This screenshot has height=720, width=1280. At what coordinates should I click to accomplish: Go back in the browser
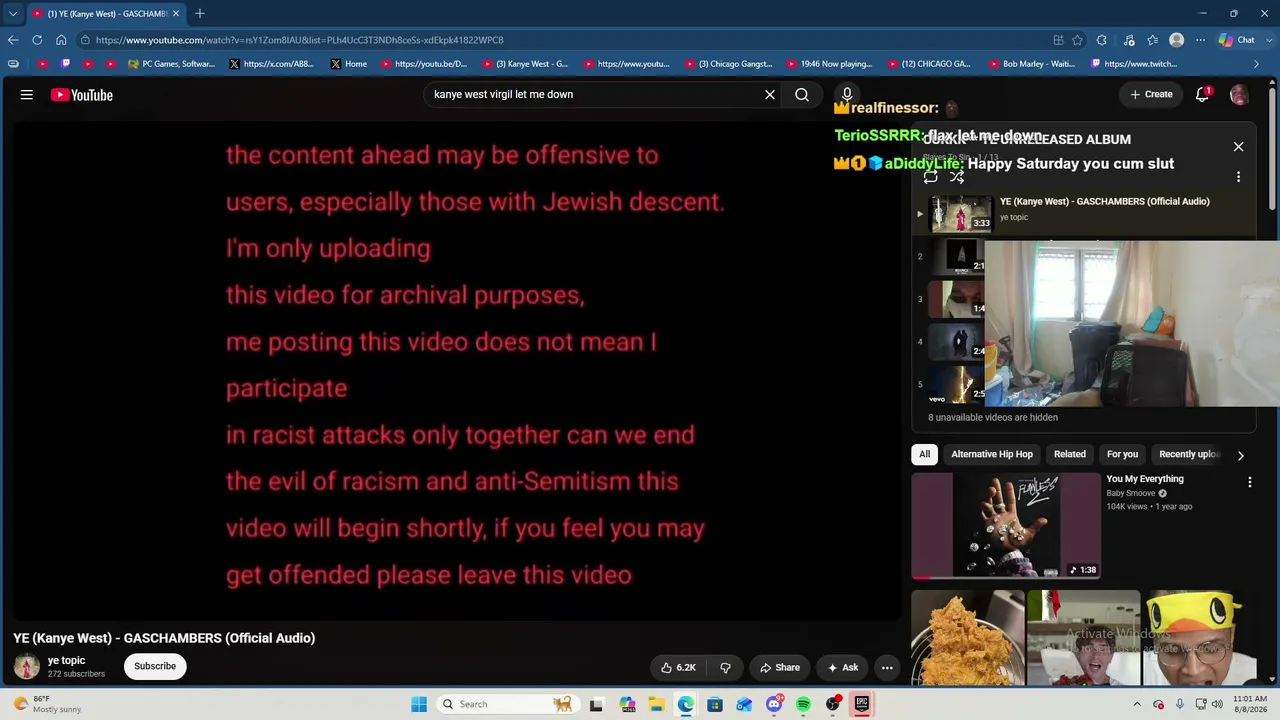pos(13,40)
